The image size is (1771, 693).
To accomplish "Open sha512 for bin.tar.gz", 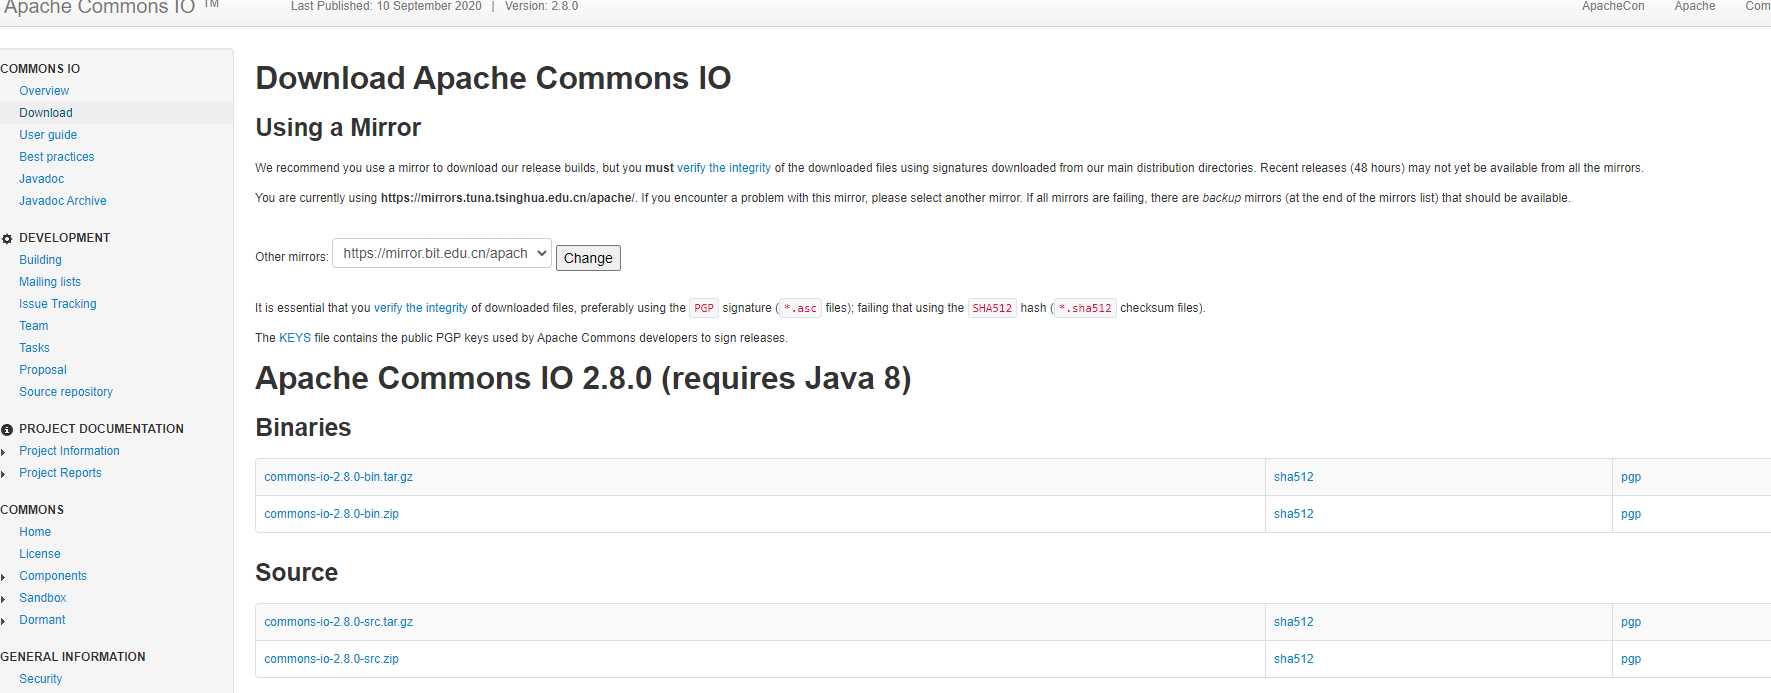I will (x=1293, y=477).
